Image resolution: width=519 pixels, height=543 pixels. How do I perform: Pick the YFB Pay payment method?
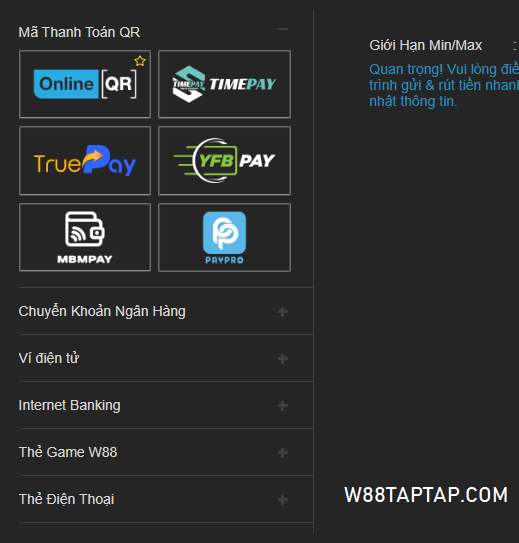224,161
